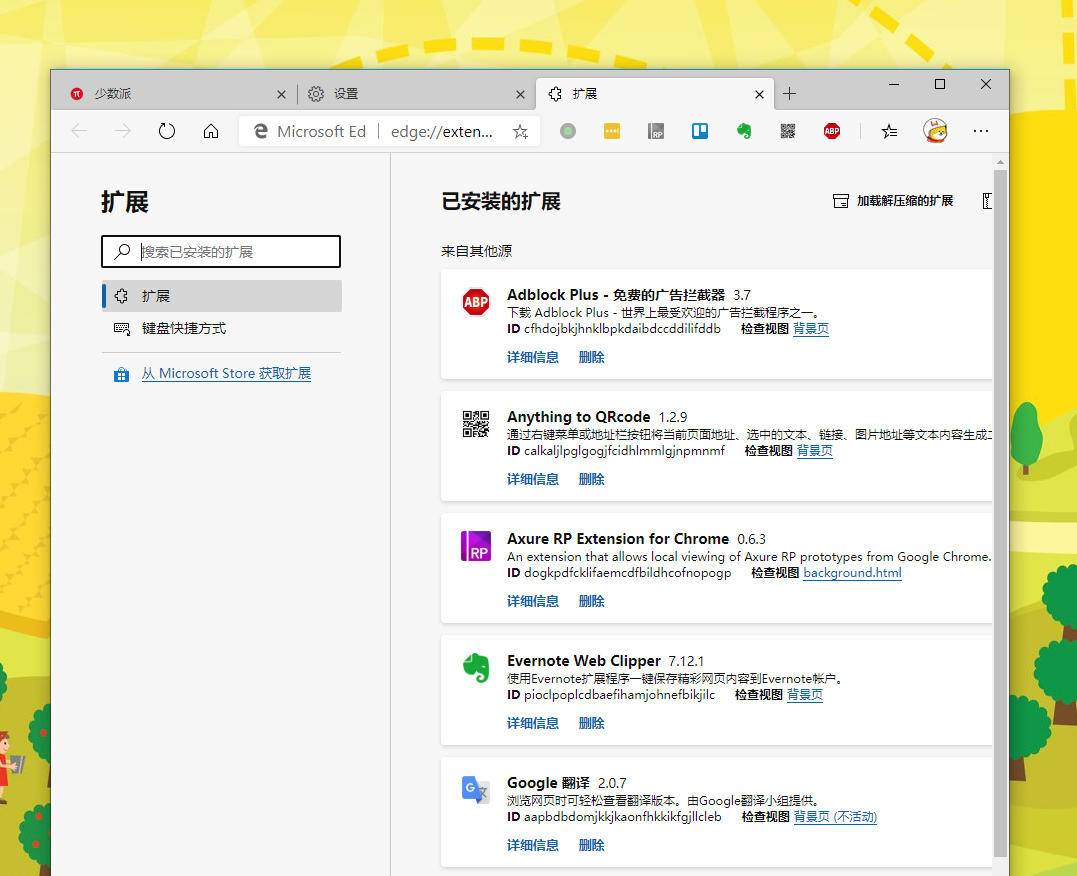Open the three-dots settings menu

click(x=981, y=131)
